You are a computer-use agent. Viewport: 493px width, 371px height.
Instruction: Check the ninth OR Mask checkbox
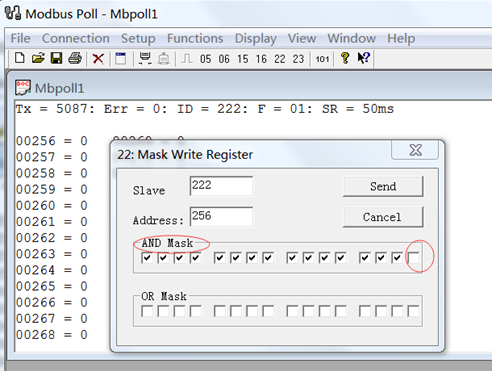click(292, 311)
